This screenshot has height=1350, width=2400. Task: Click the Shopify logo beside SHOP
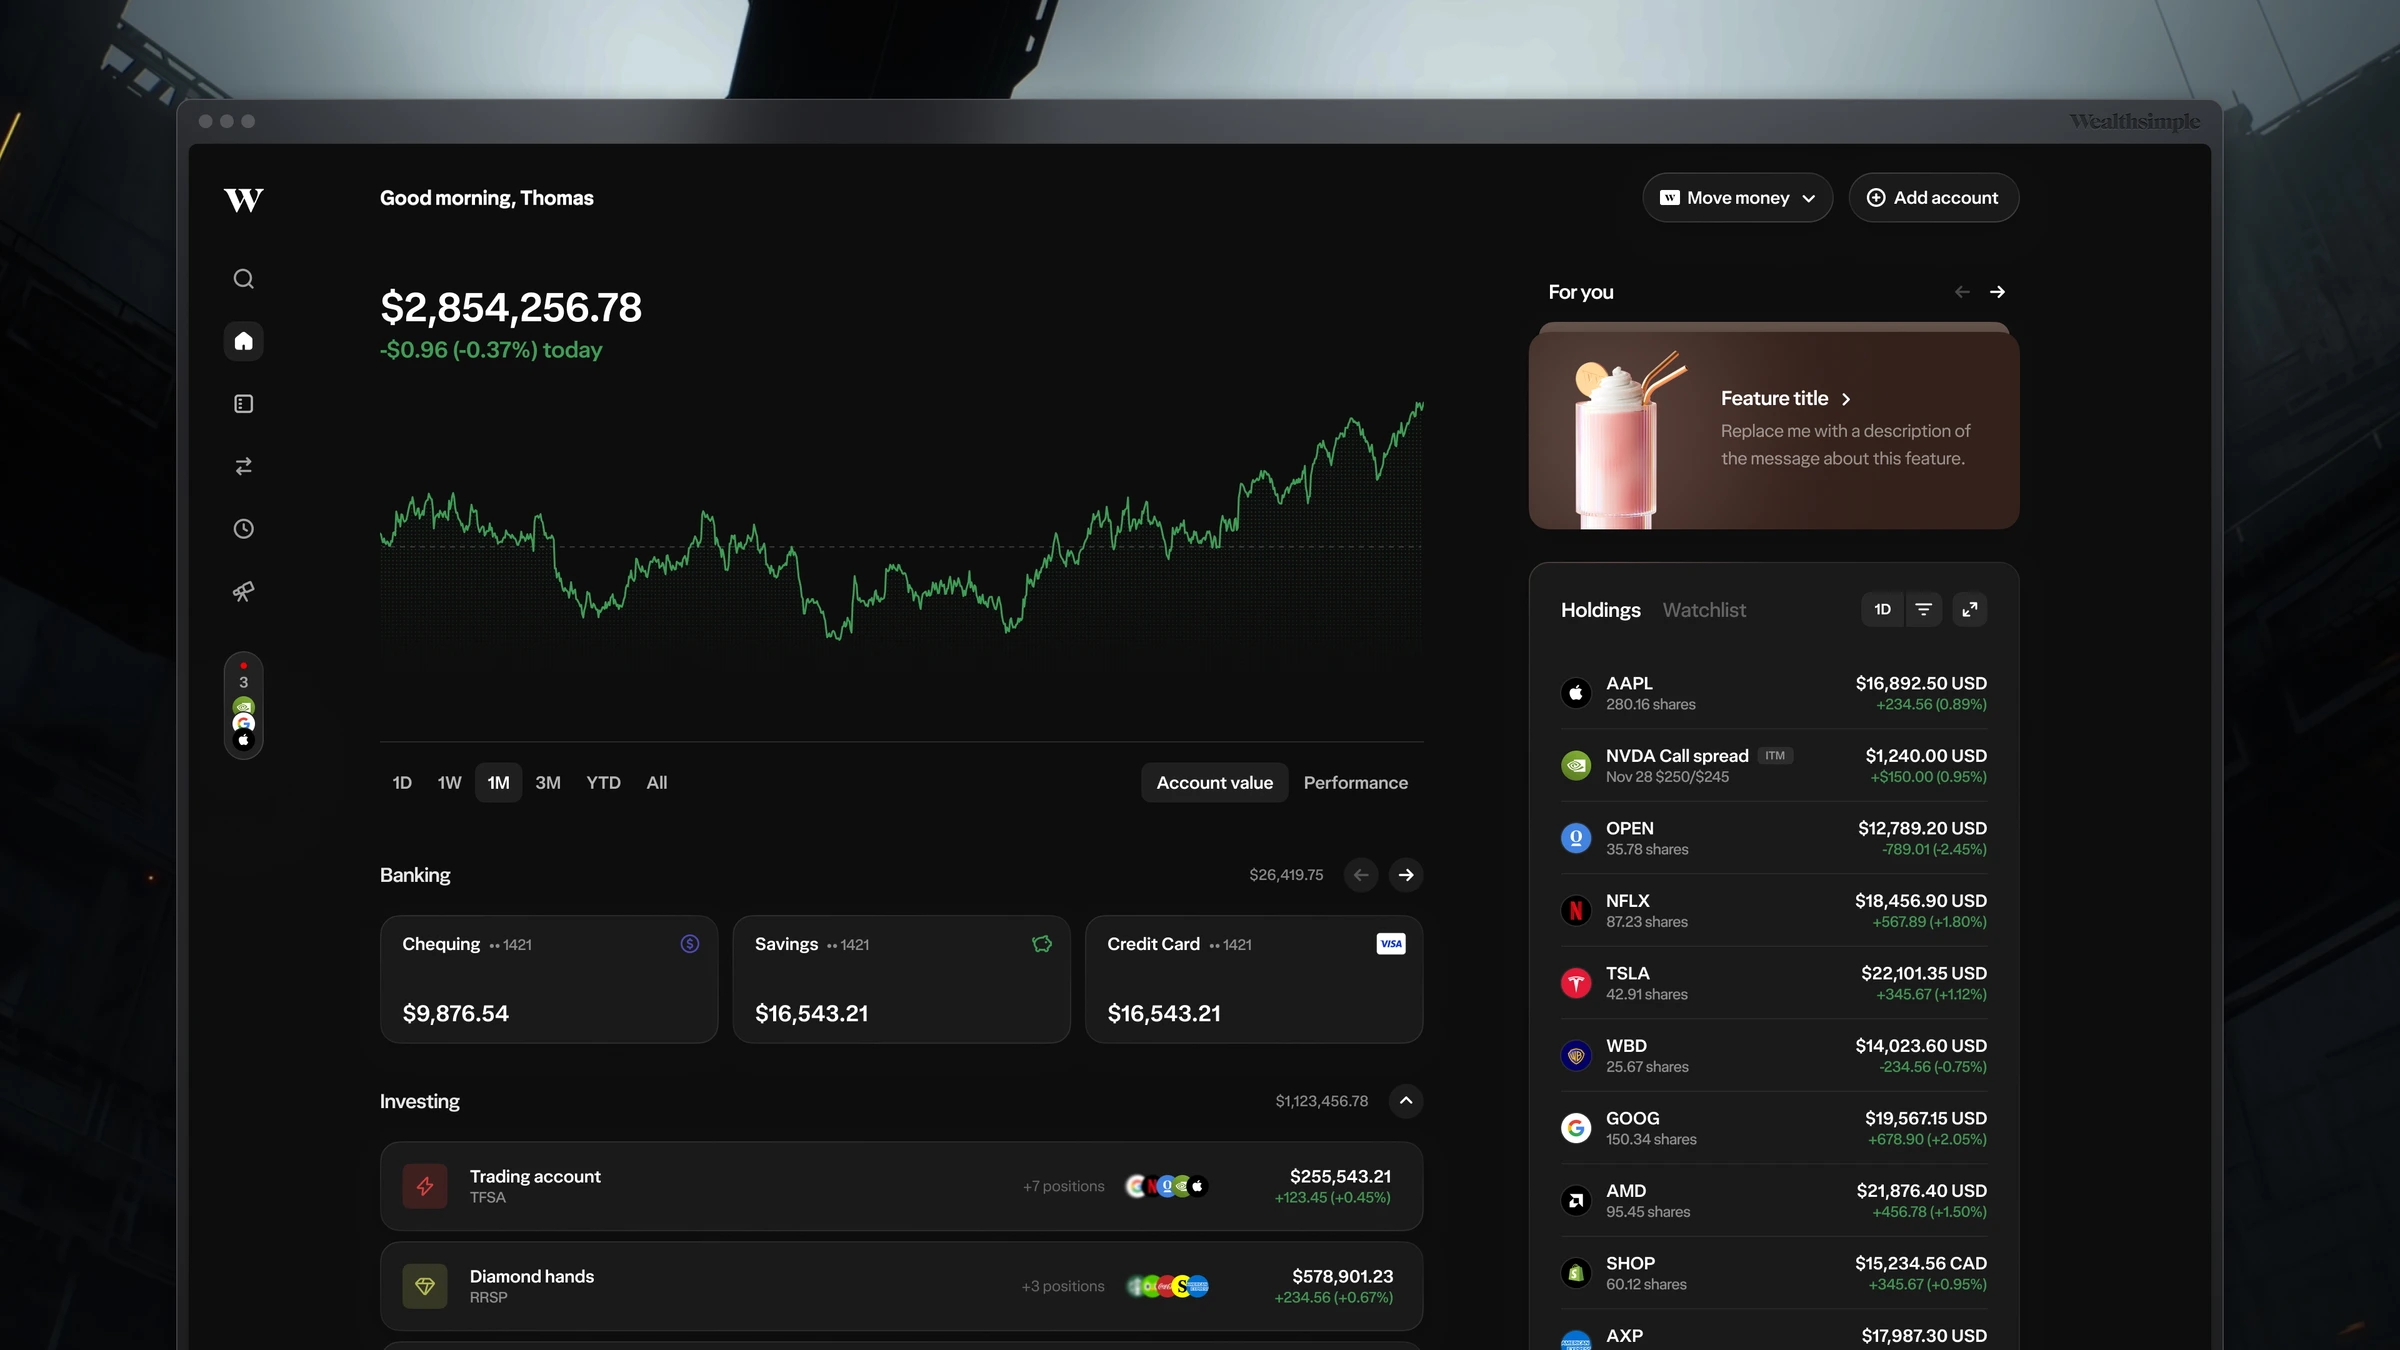point(1576,1273)
